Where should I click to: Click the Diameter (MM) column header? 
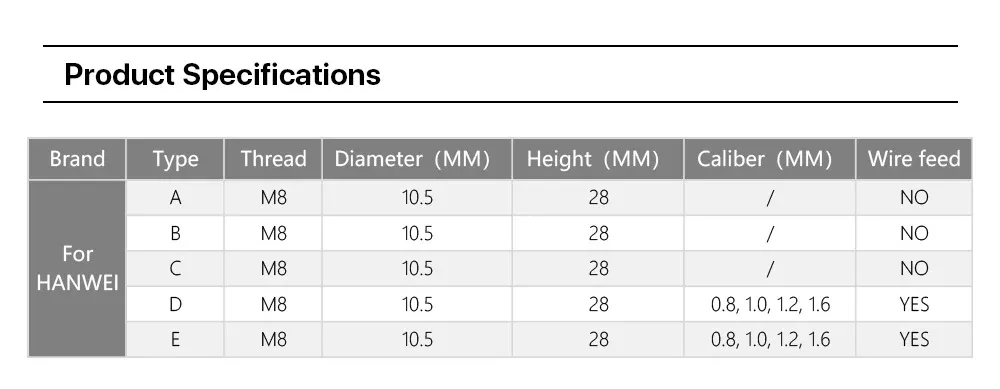point(417,159)
